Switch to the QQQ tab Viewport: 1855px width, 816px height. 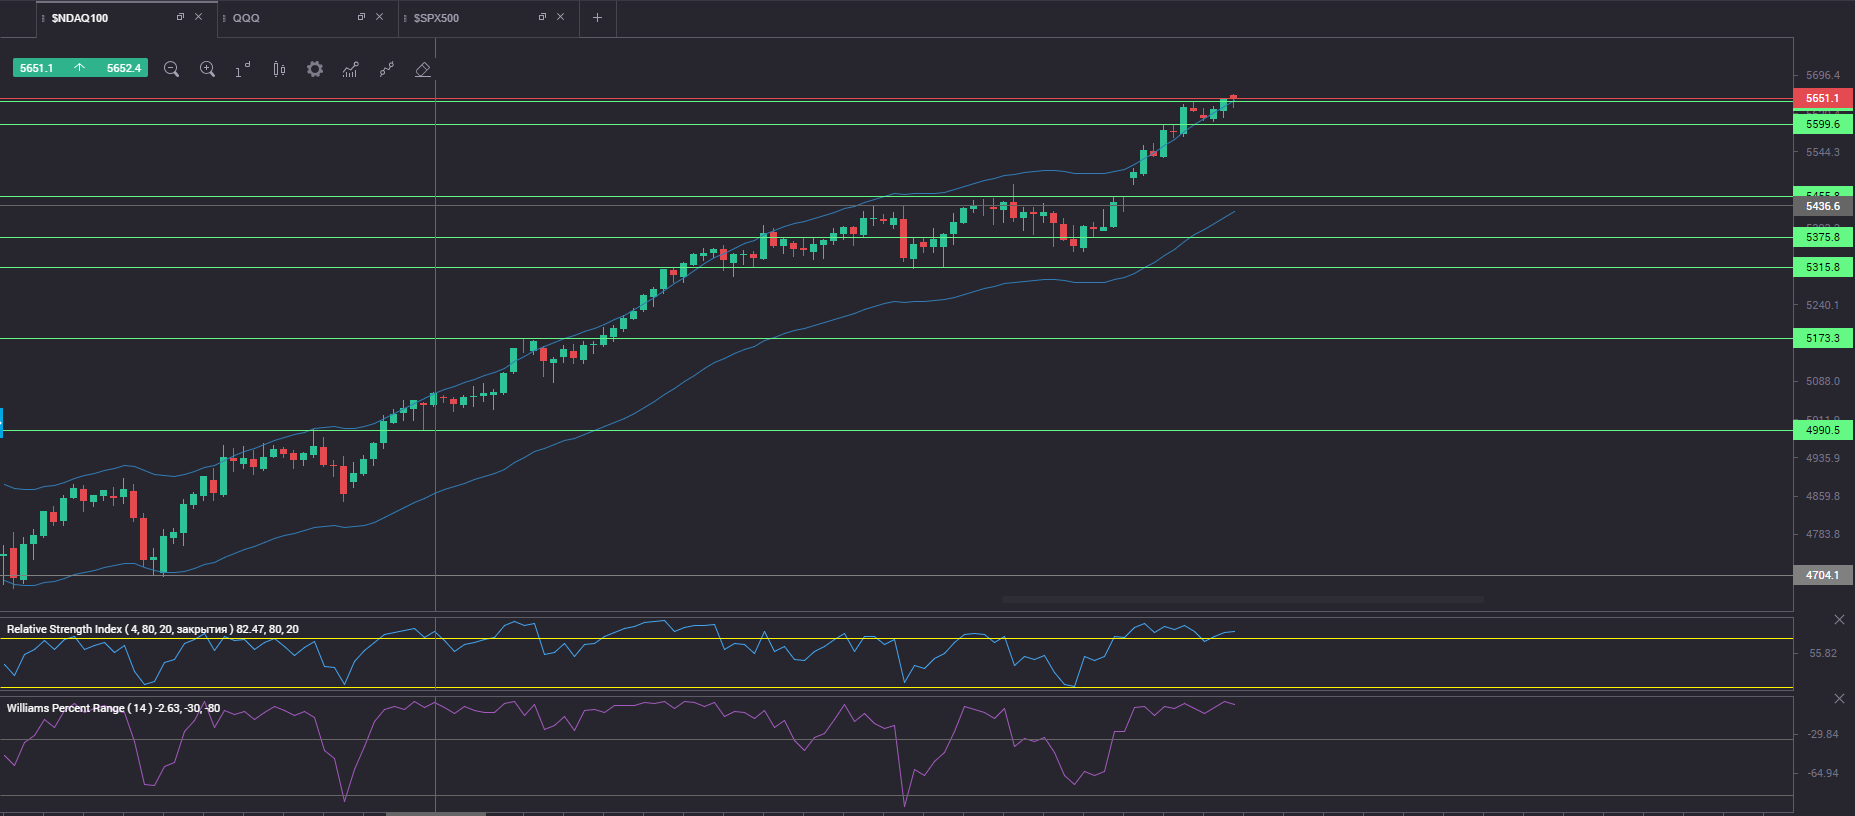(246, 18)
